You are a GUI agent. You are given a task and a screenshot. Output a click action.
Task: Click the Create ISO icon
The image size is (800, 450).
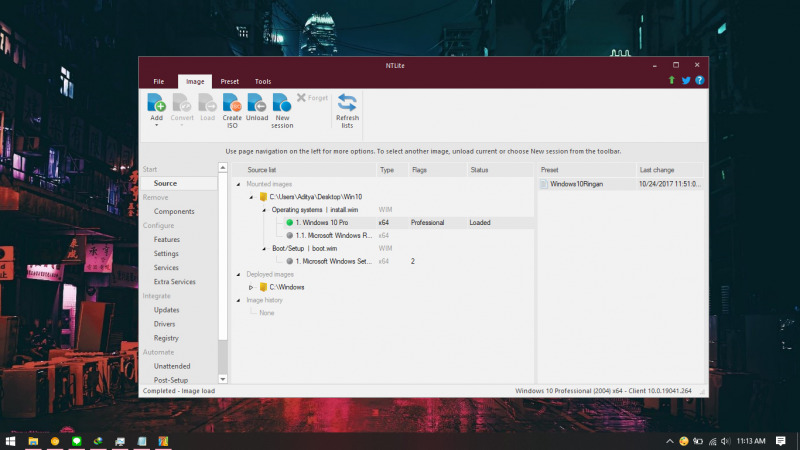click(232, 103)
